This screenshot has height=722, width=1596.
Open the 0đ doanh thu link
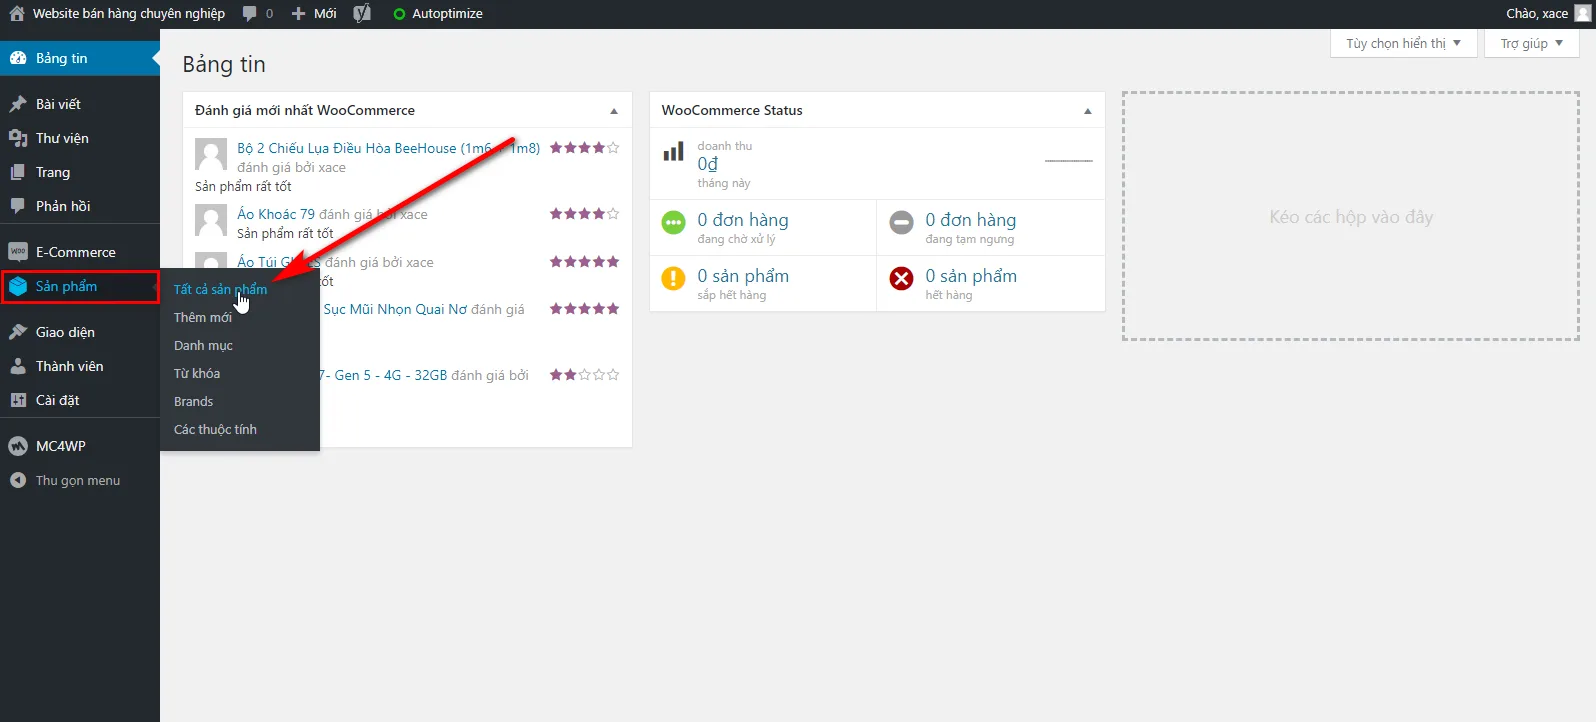click(x=708, y=164)
